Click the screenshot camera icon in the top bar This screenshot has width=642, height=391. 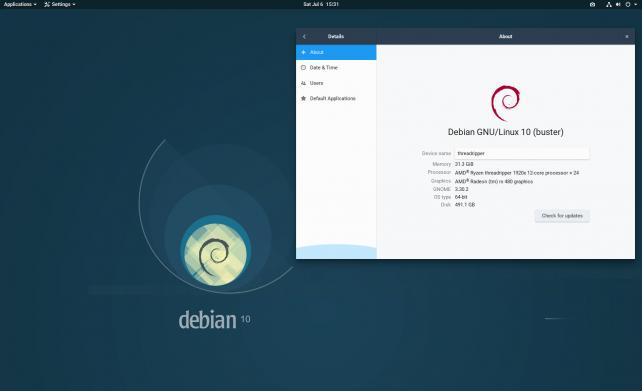pos(592,5)
